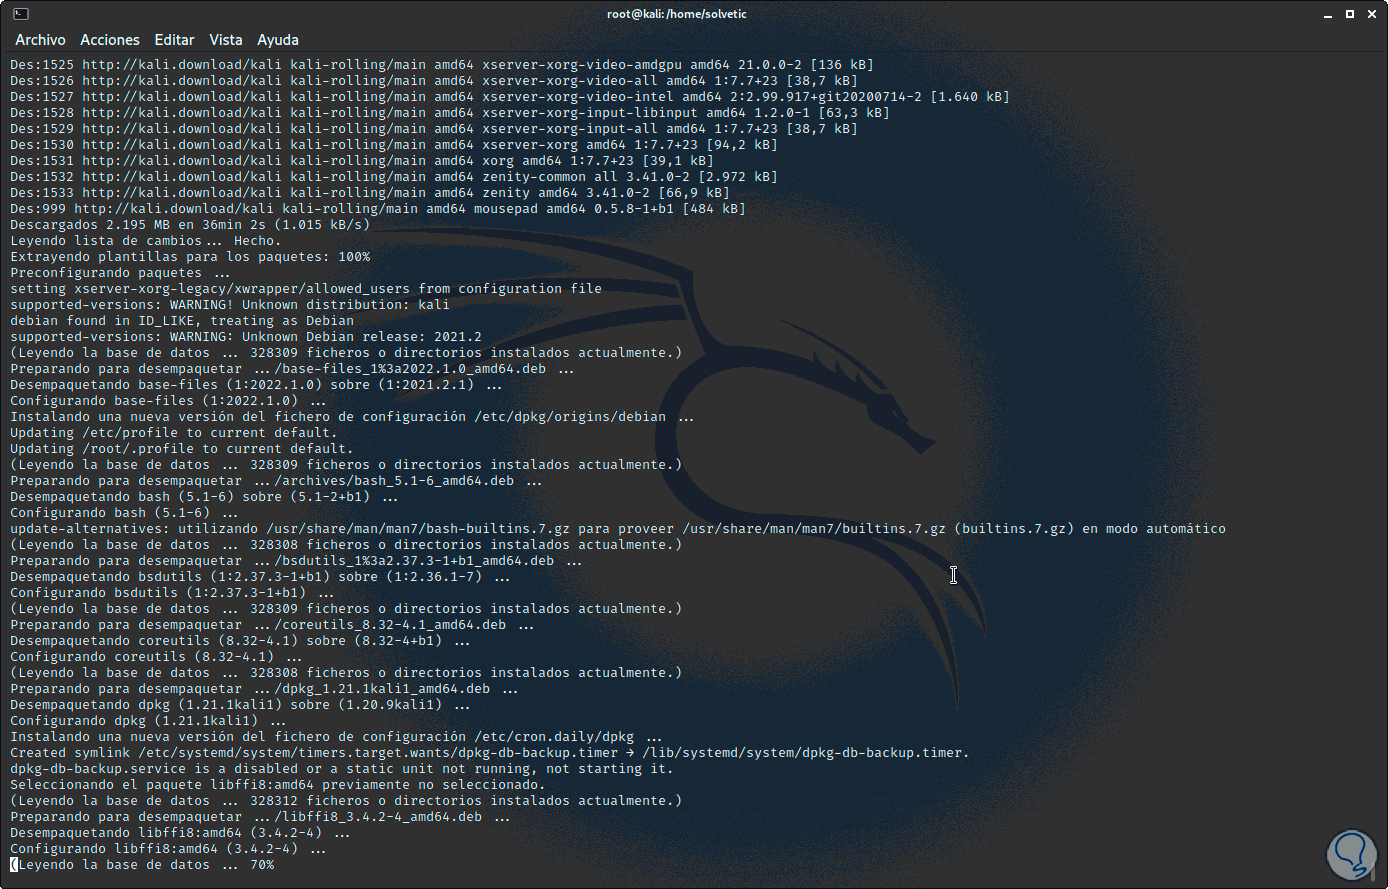This screenshot has width=1388, height=889.
Task: Click 'Desempaquetando libffi8:amd64 (3.4.2-4)' line
Action: [x=180, y=833]
